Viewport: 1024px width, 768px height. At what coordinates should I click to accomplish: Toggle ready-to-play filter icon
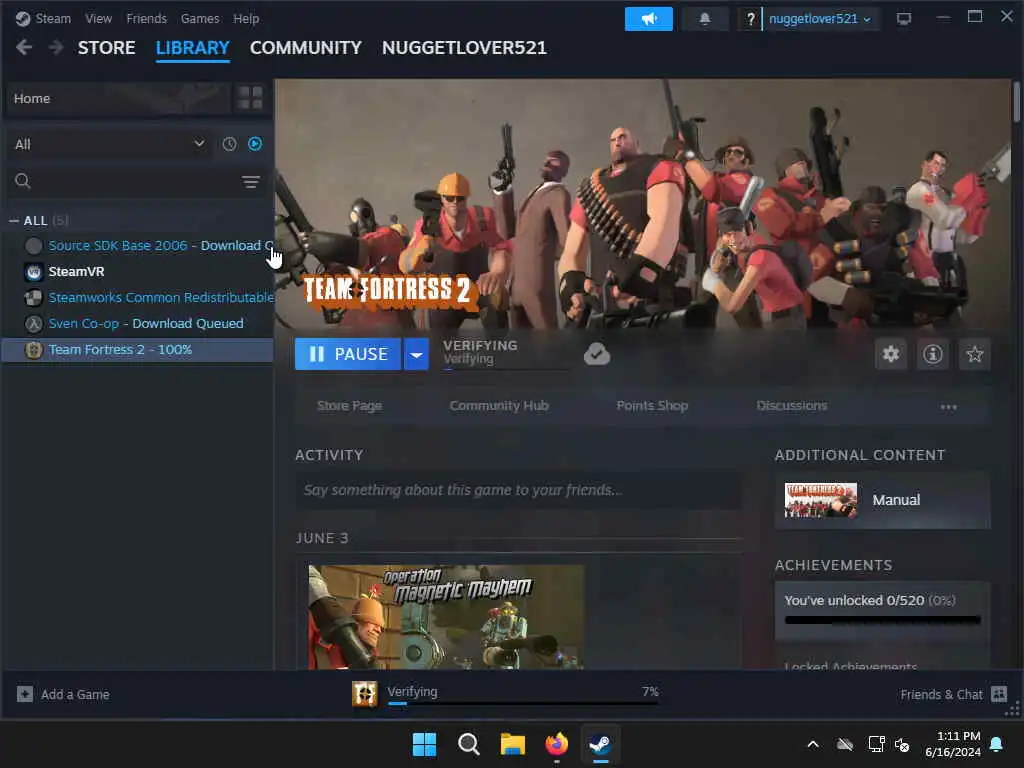pos(255,144)
